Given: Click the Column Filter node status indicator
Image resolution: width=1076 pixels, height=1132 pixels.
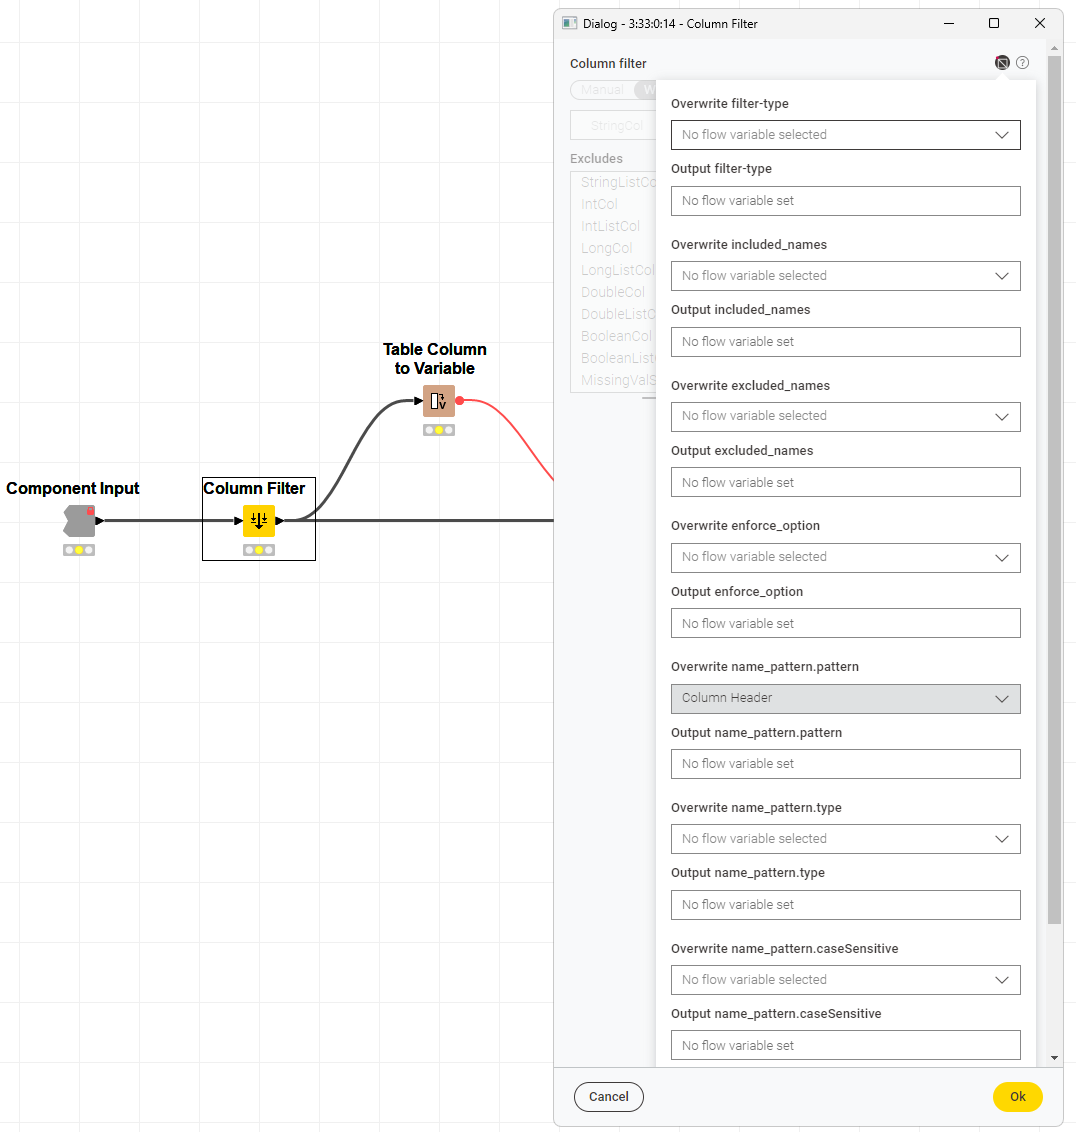Looking at the screenshot, I should point(259,550).
